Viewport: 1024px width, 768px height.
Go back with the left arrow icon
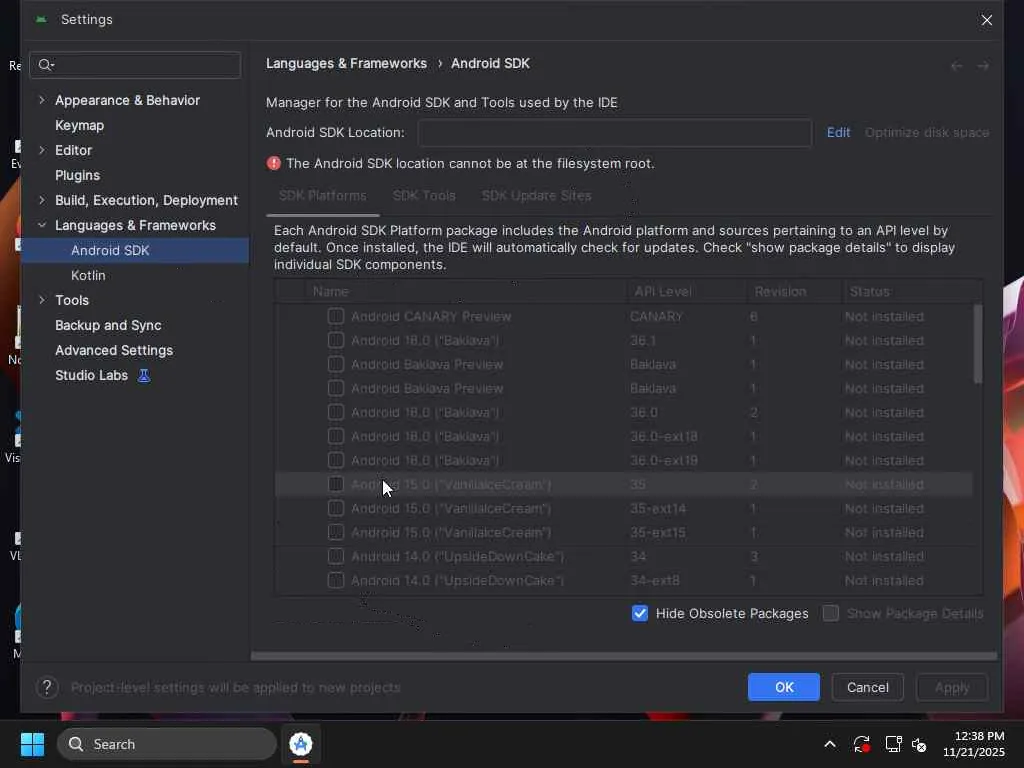point(956,65)
